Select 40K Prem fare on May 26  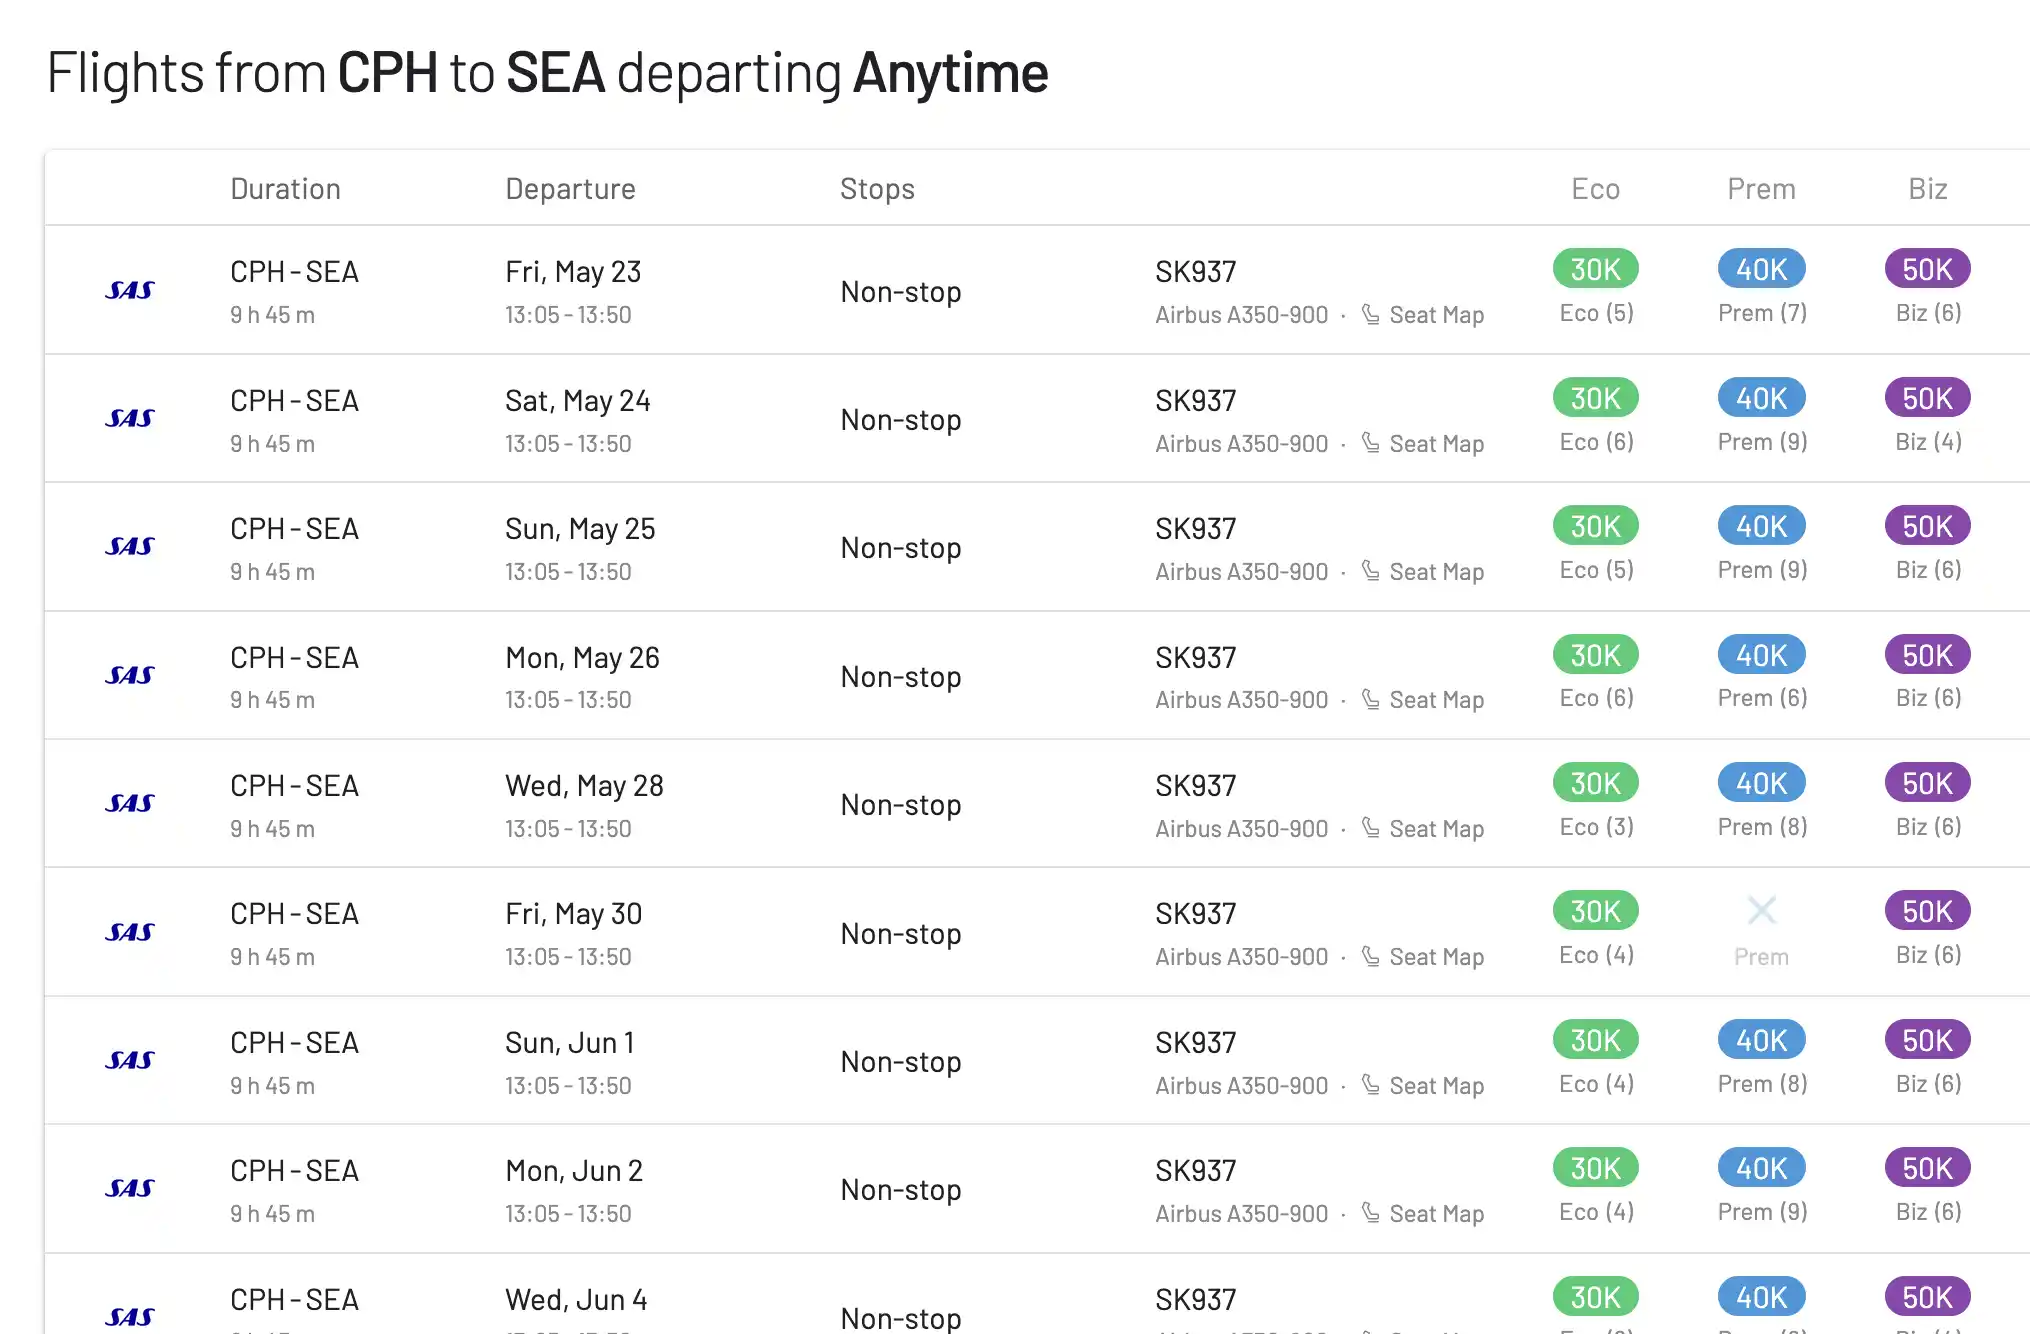click(1762, 655)
